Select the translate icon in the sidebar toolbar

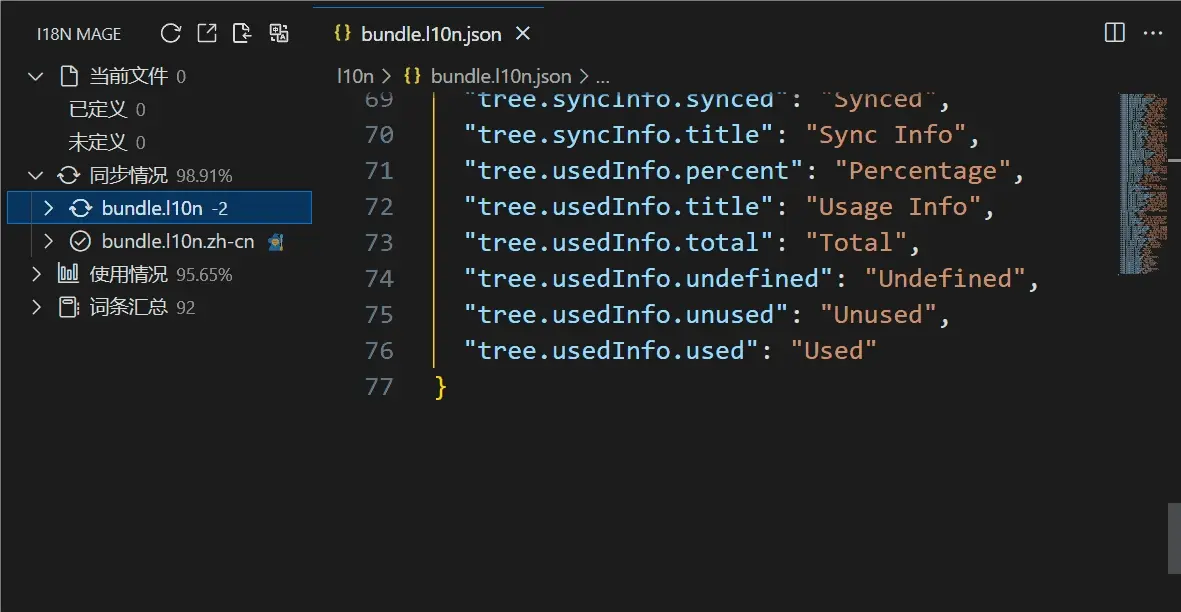[278, 33]
